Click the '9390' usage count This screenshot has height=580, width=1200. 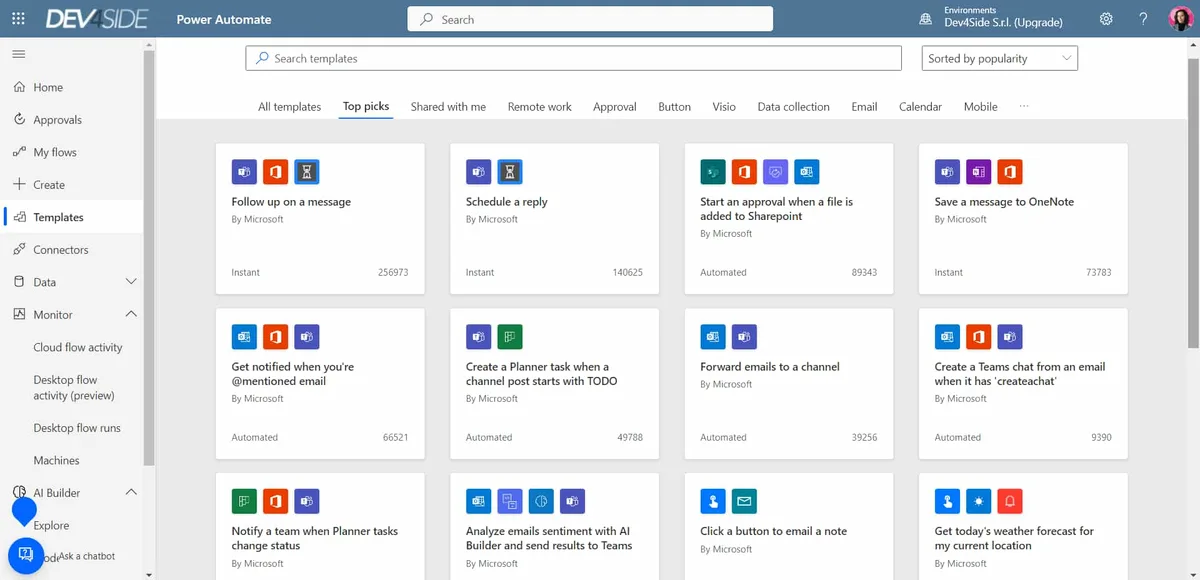tap(1101, 437)
